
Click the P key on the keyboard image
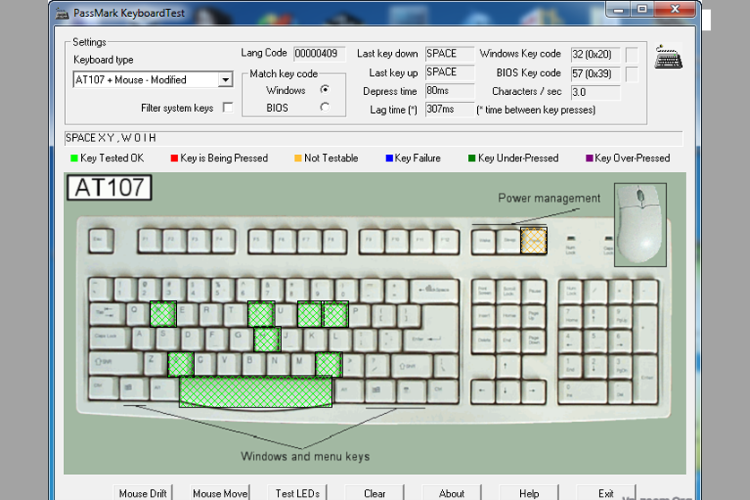coord(359,314)
